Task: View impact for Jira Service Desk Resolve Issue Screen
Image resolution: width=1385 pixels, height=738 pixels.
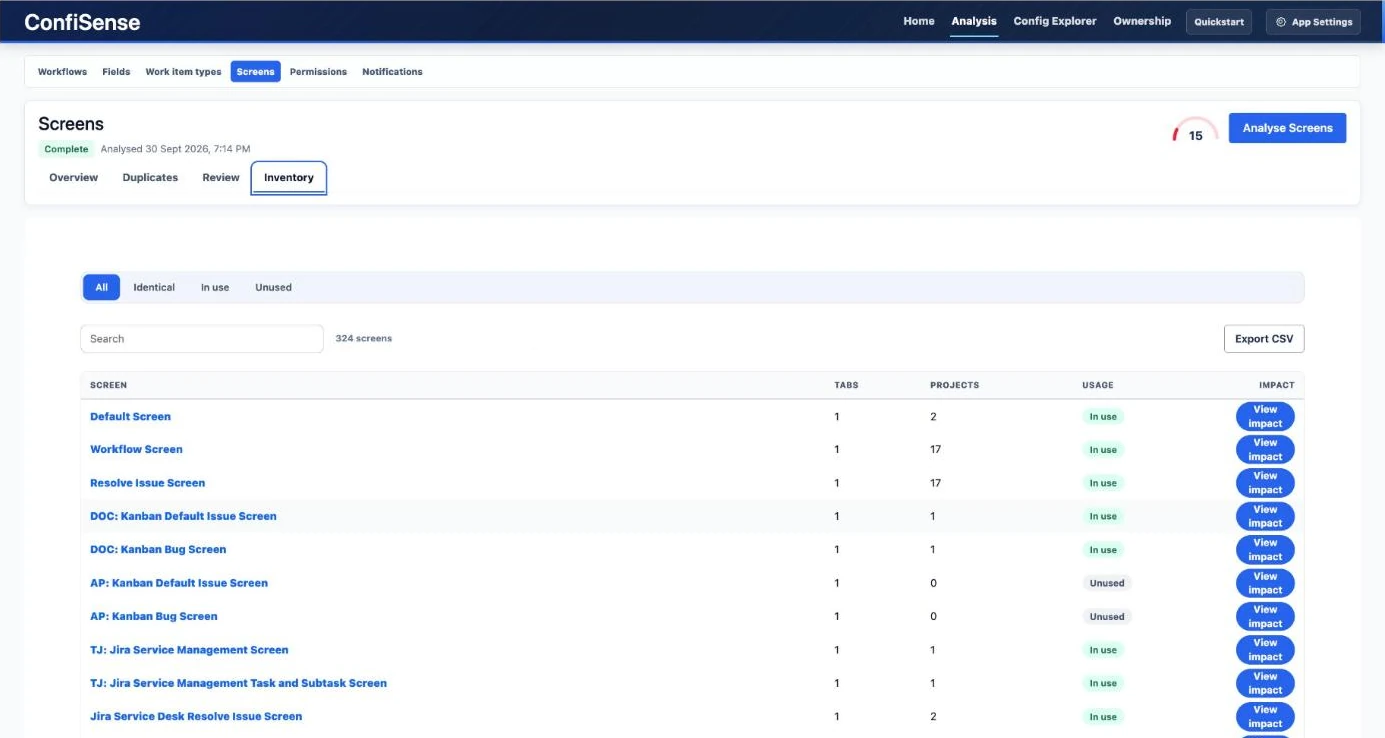Action: click(1265, 717)
